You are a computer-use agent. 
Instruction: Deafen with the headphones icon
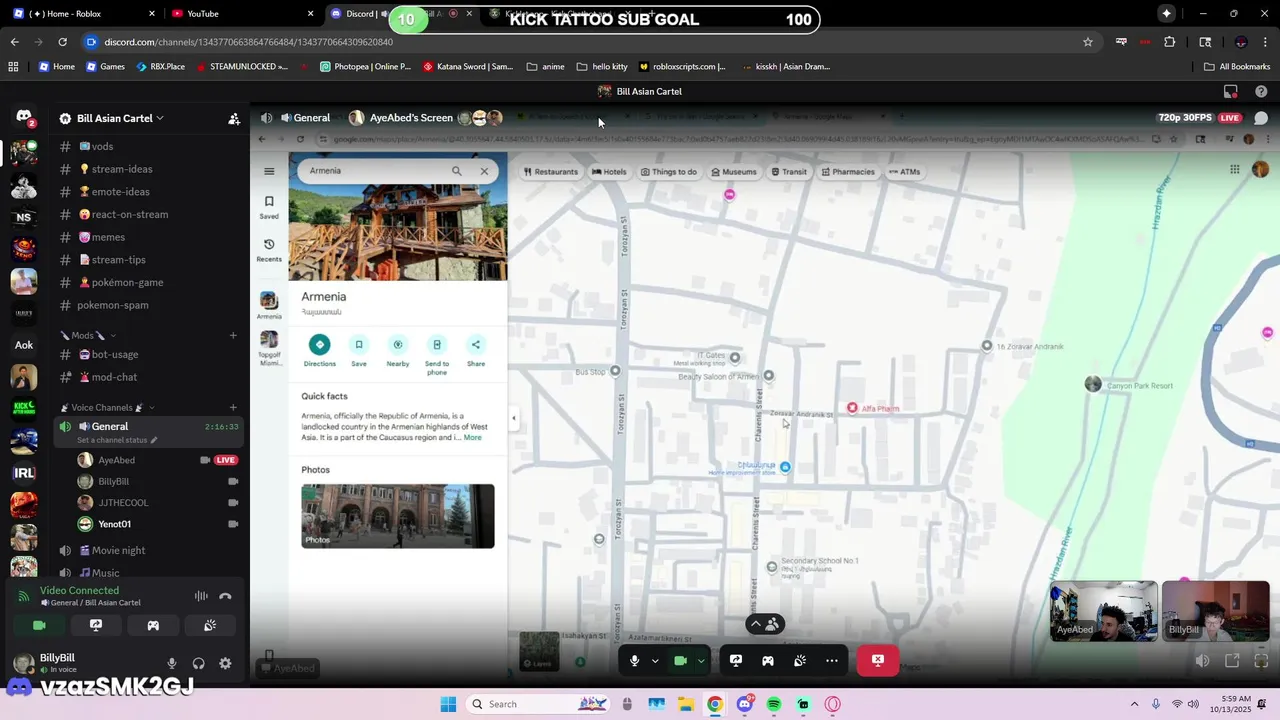(x=198, y=663)
